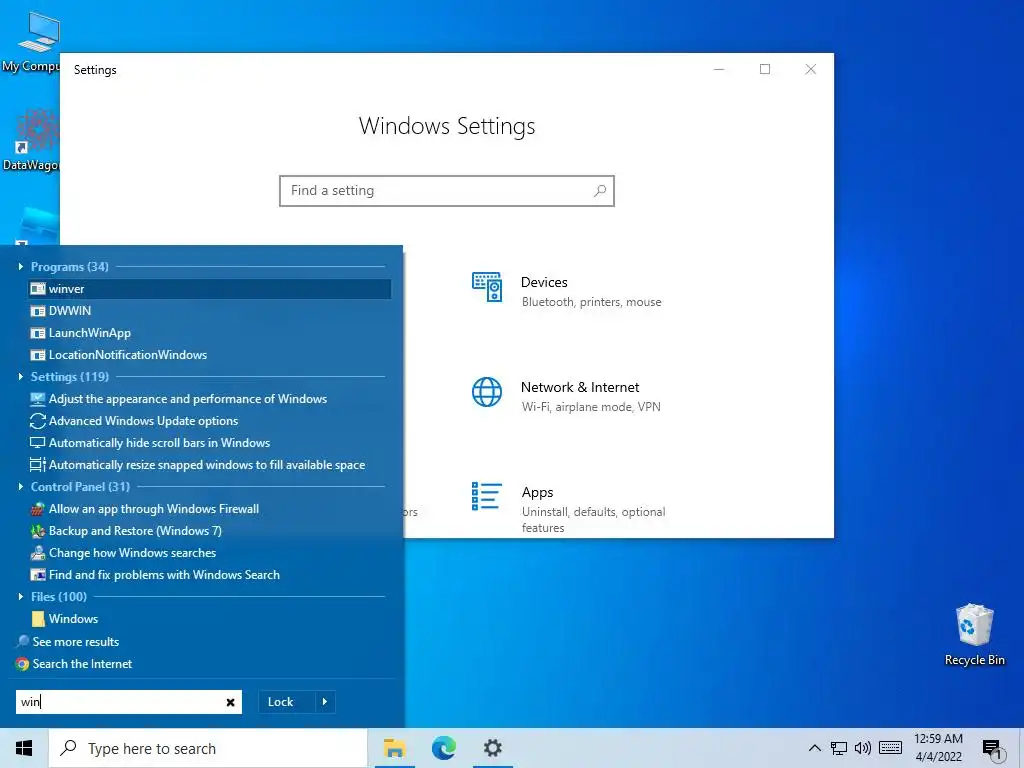
Task: Open Apps settings list icon
Action: [x=487, y=496]
